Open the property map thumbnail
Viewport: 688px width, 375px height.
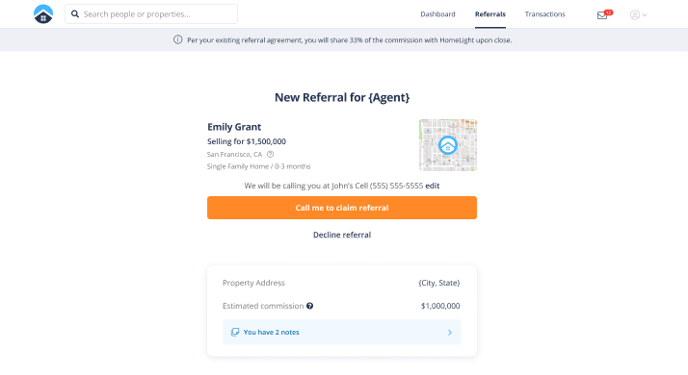[448, 145]
